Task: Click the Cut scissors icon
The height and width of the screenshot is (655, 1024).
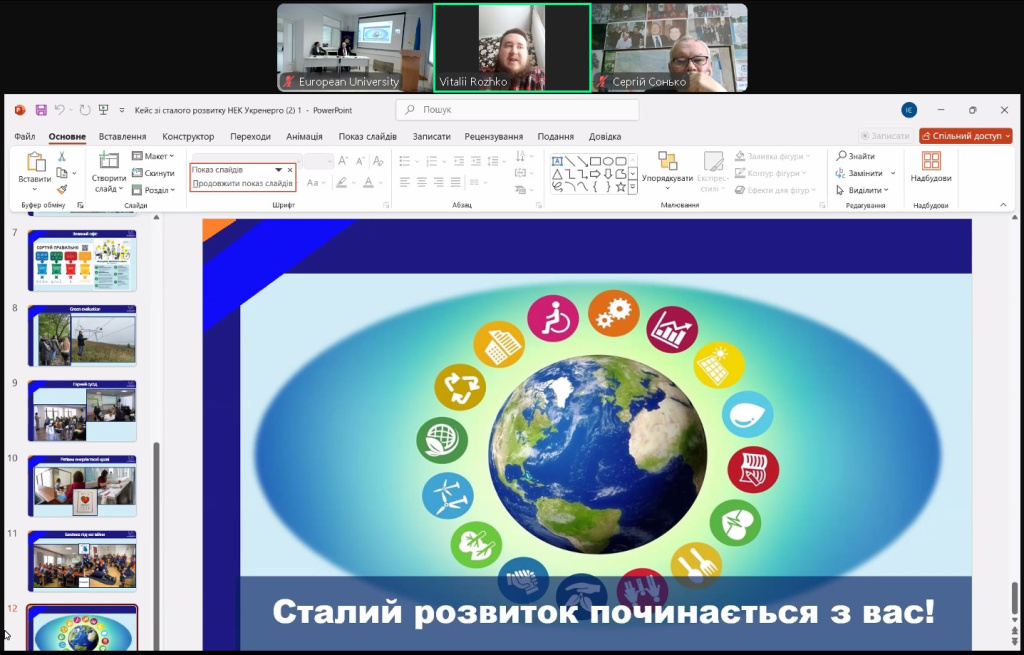Action: [61, 157]
